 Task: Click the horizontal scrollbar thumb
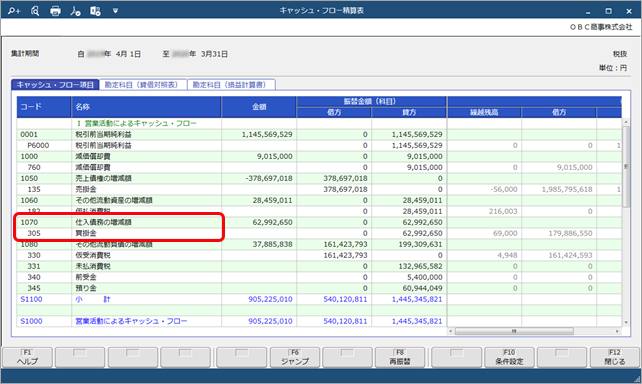(x=514, y=331)
